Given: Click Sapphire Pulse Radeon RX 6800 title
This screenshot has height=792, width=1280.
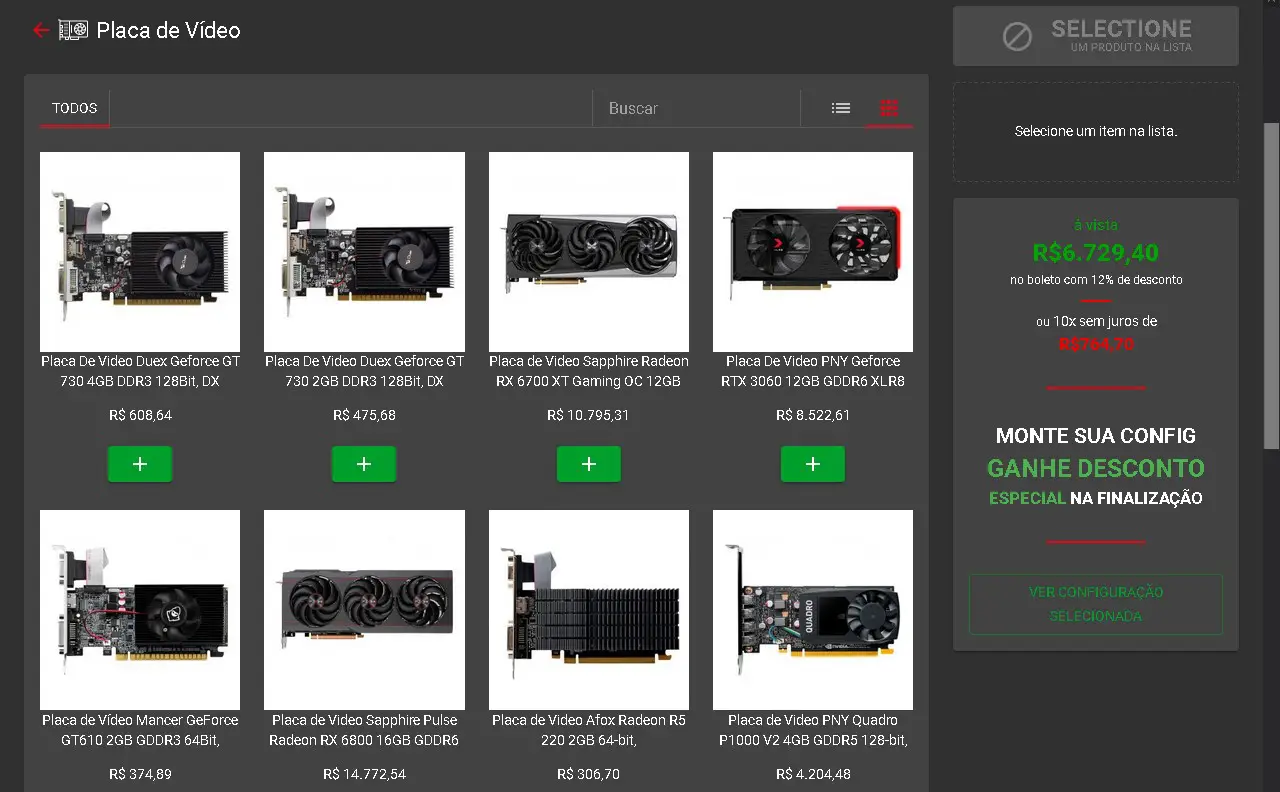Looking at the screenshot, I should pyautogui.click(x=364, y=730).
